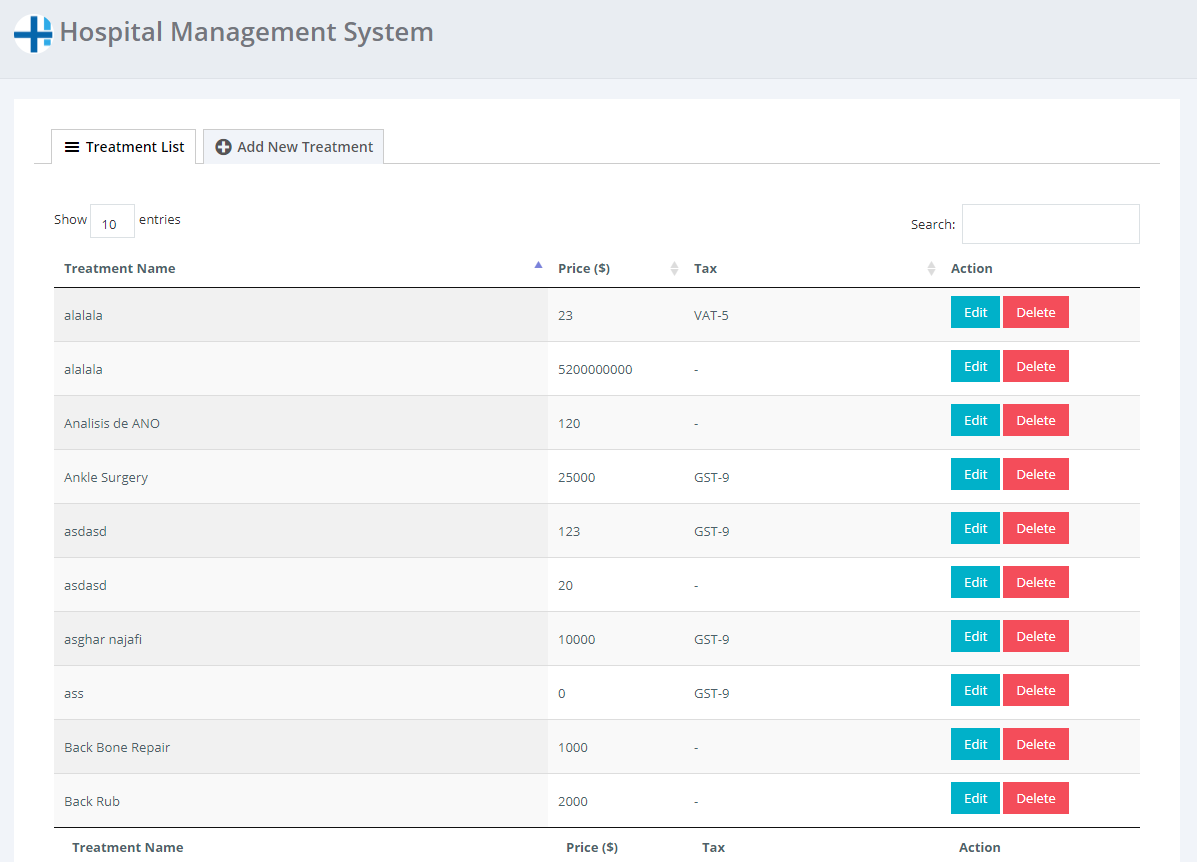Delete the Ankle Surgery treatment
1197x862 pixels.
pyautogui.click(x=1035, y=474)
